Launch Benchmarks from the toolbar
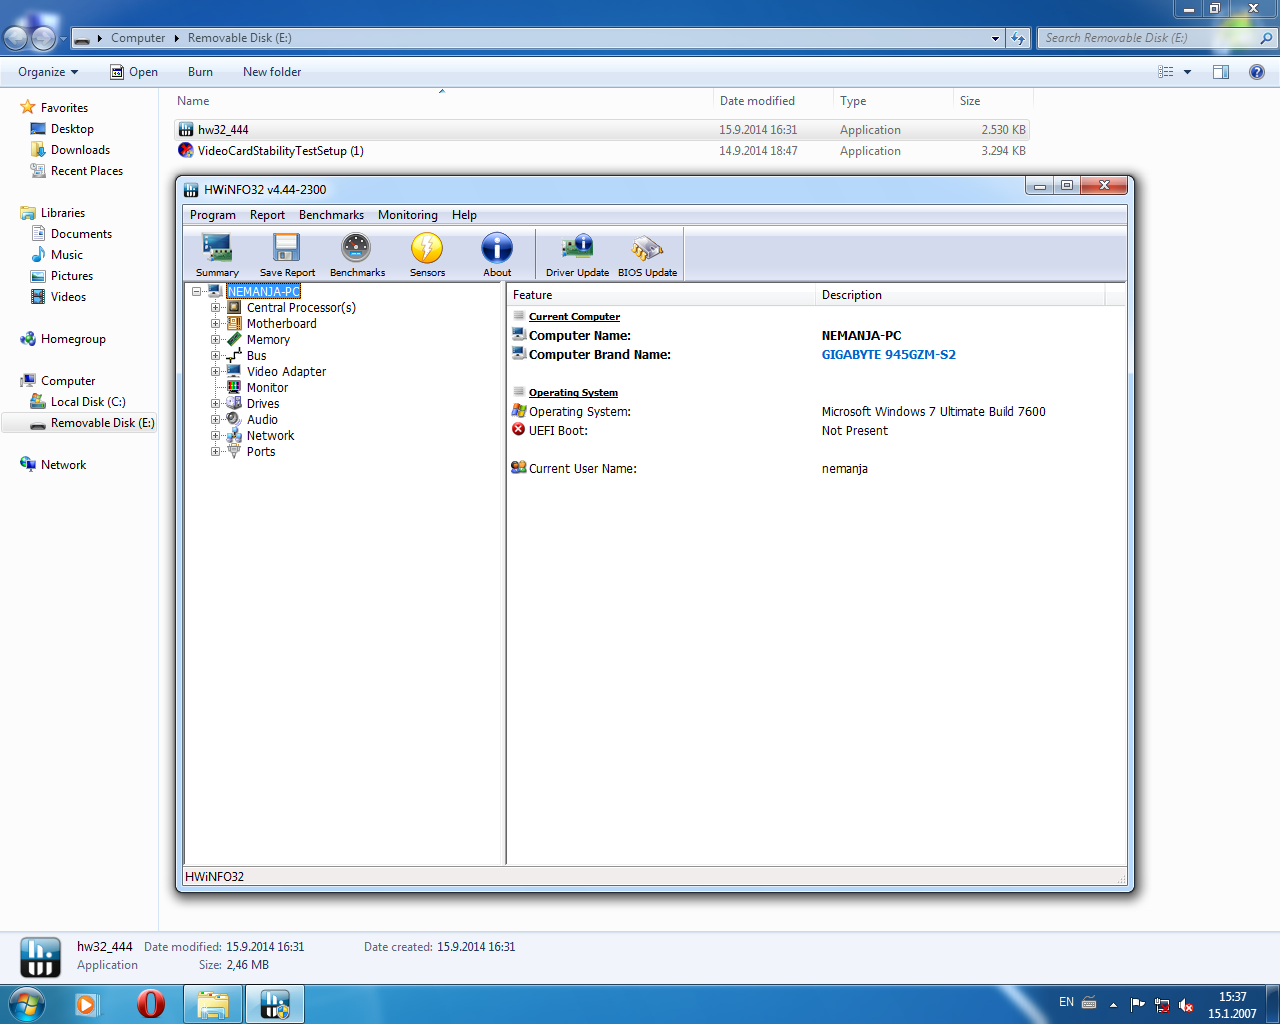The height and width of the screenshot is (1024, 1280). pyautogui.click(x=357, y=254)
